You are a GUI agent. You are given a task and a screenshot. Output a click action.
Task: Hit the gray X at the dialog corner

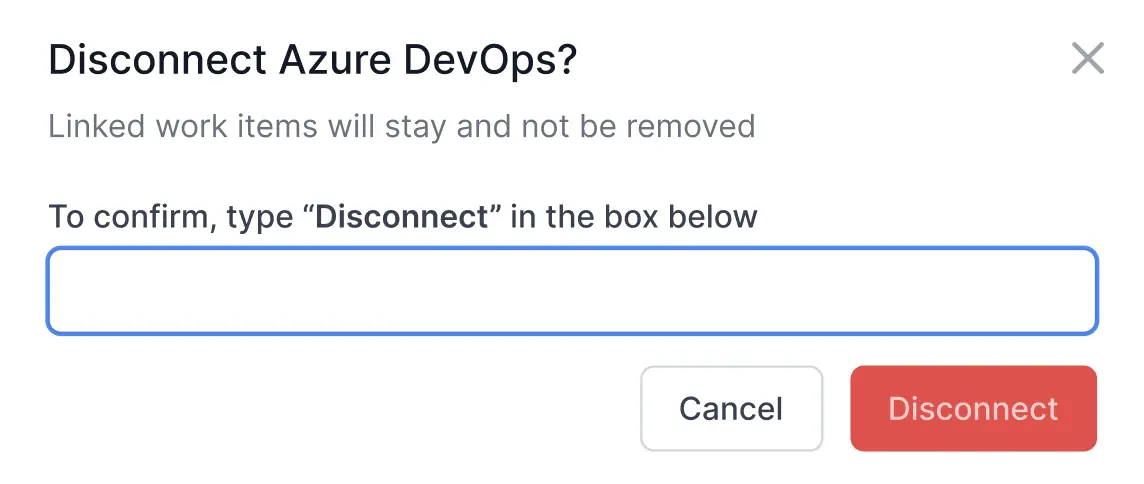[1087, 59]
